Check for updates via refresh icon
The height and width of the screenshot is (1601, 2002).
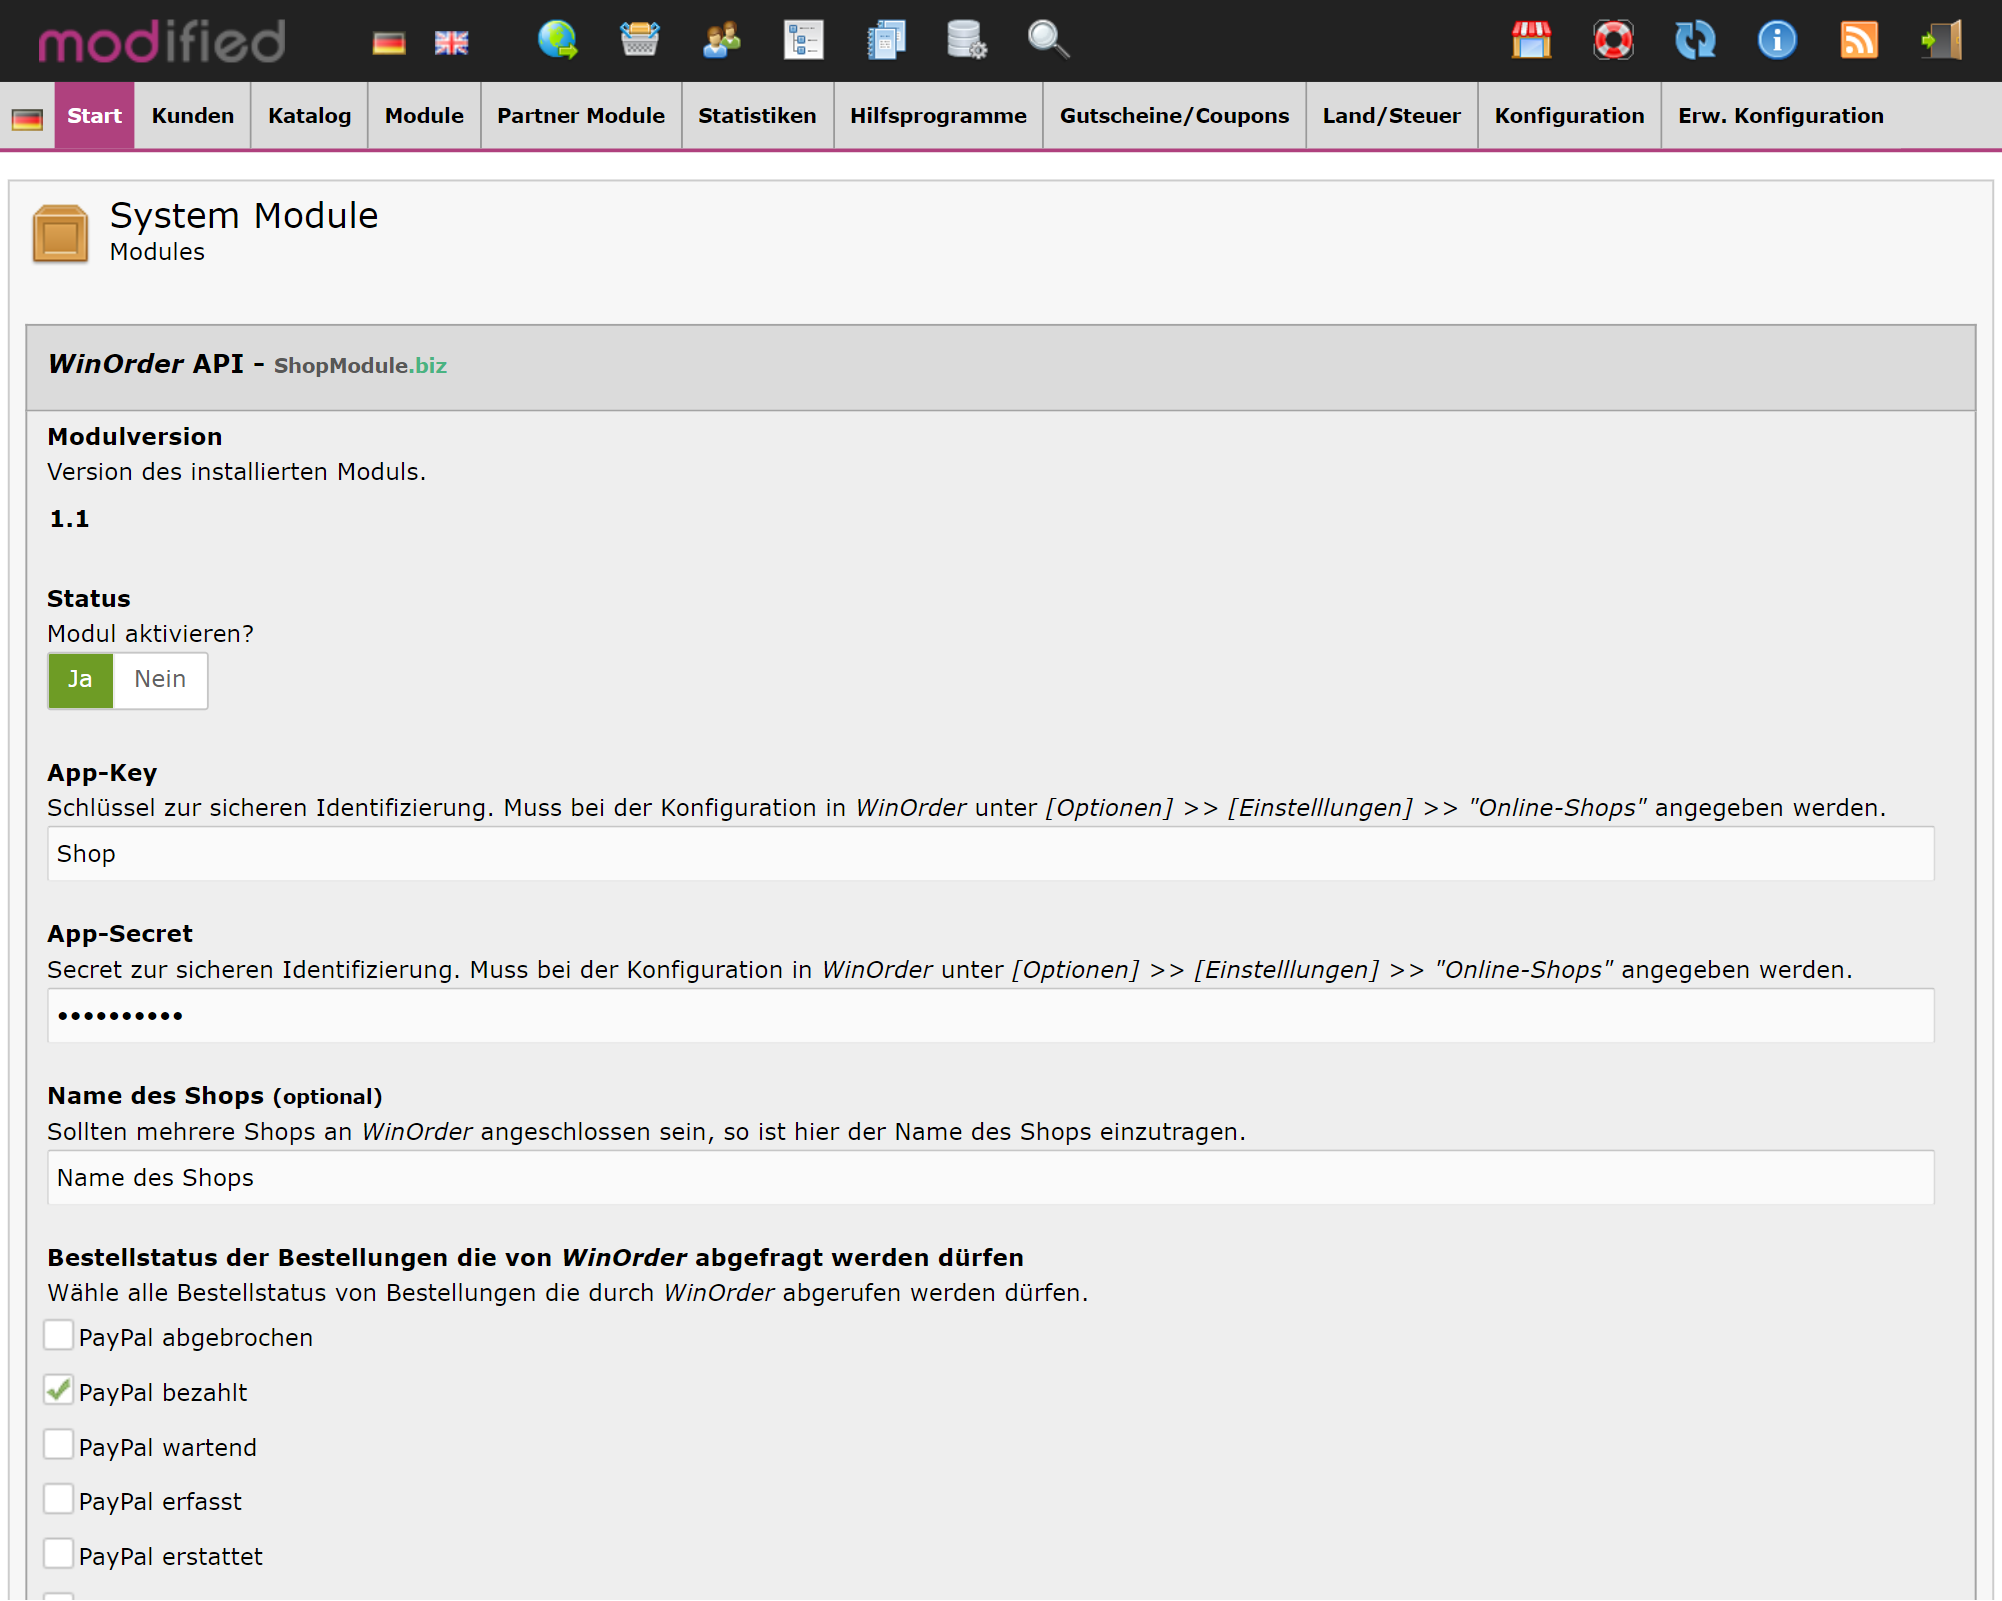point(1695,41)
